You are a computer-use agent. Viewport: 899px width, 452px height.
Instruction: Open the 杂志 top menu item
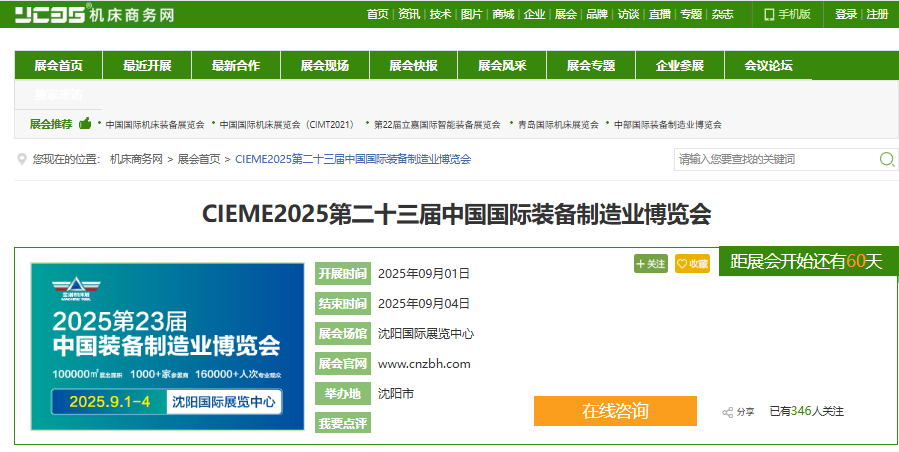pyautogui.click(x=722, y=14)
